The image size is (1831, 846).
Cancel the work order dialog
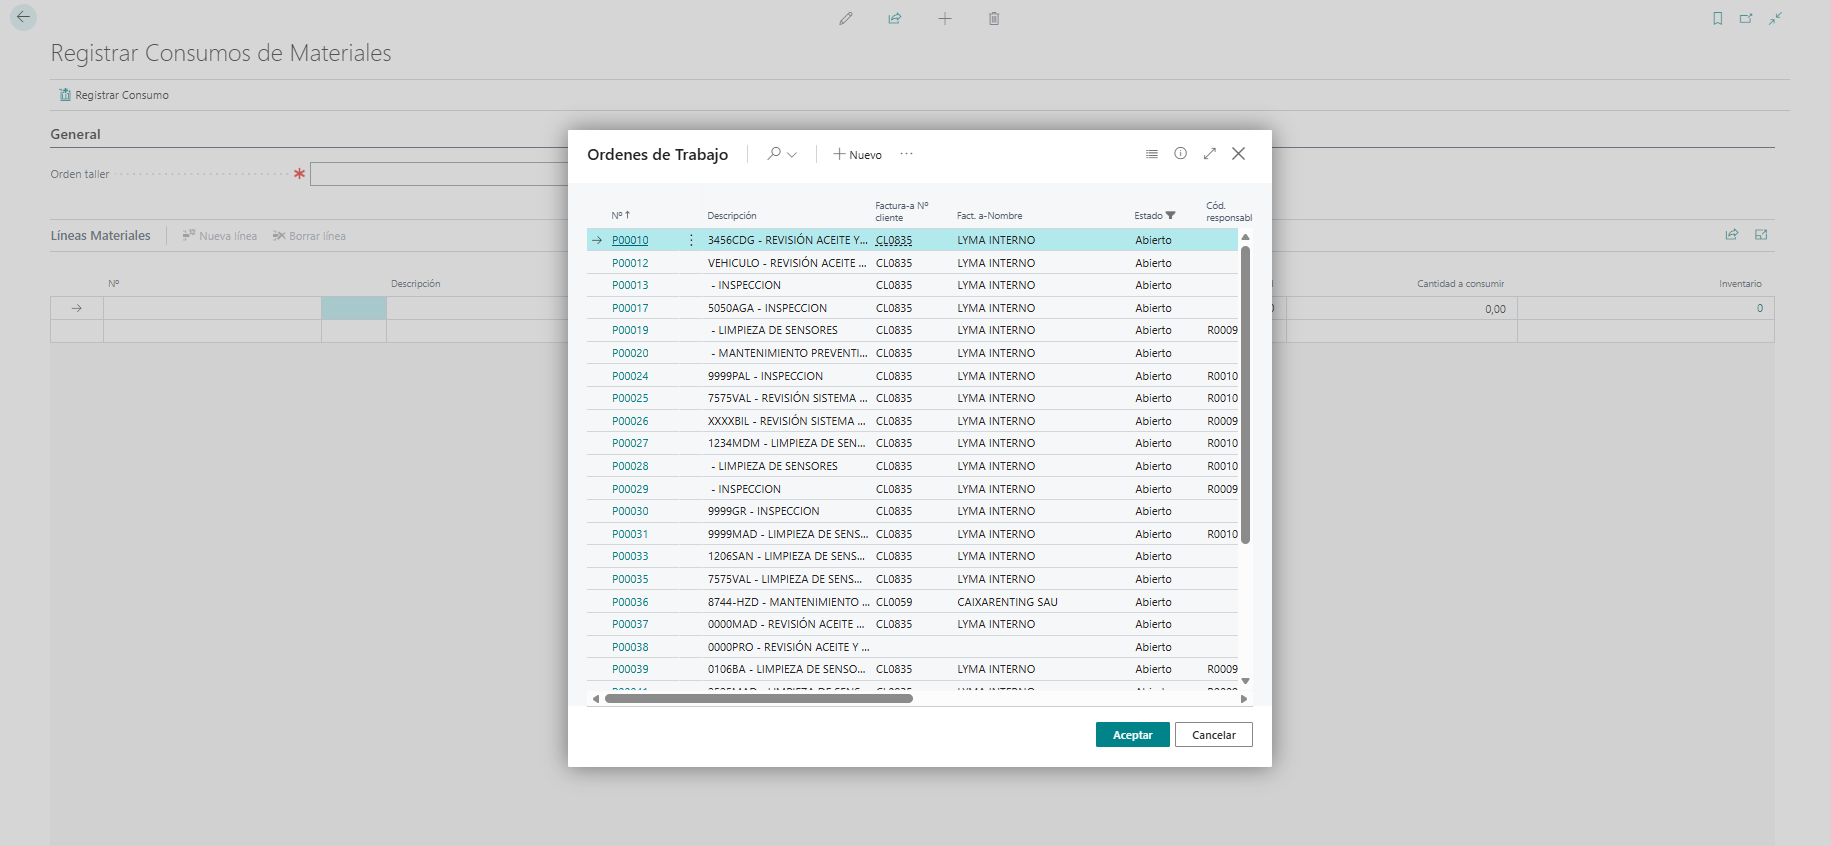click(x=1214, y=735)
